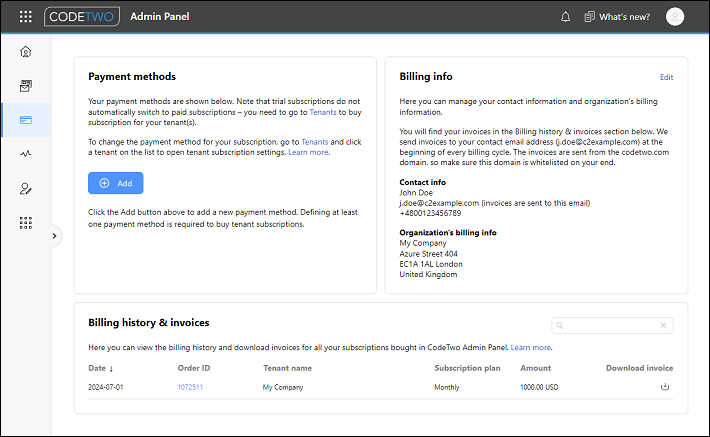Click the CodeTwo logo
This screenshot has height=437, width=710.
[82, 17]
